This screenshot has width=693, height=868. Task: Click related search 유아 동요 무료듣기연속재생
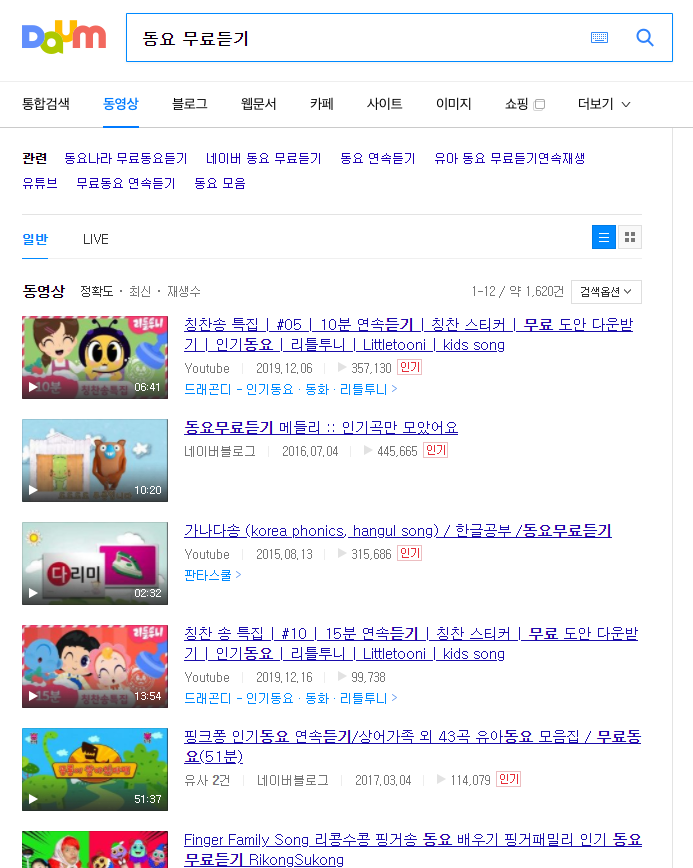pos(510,158)
